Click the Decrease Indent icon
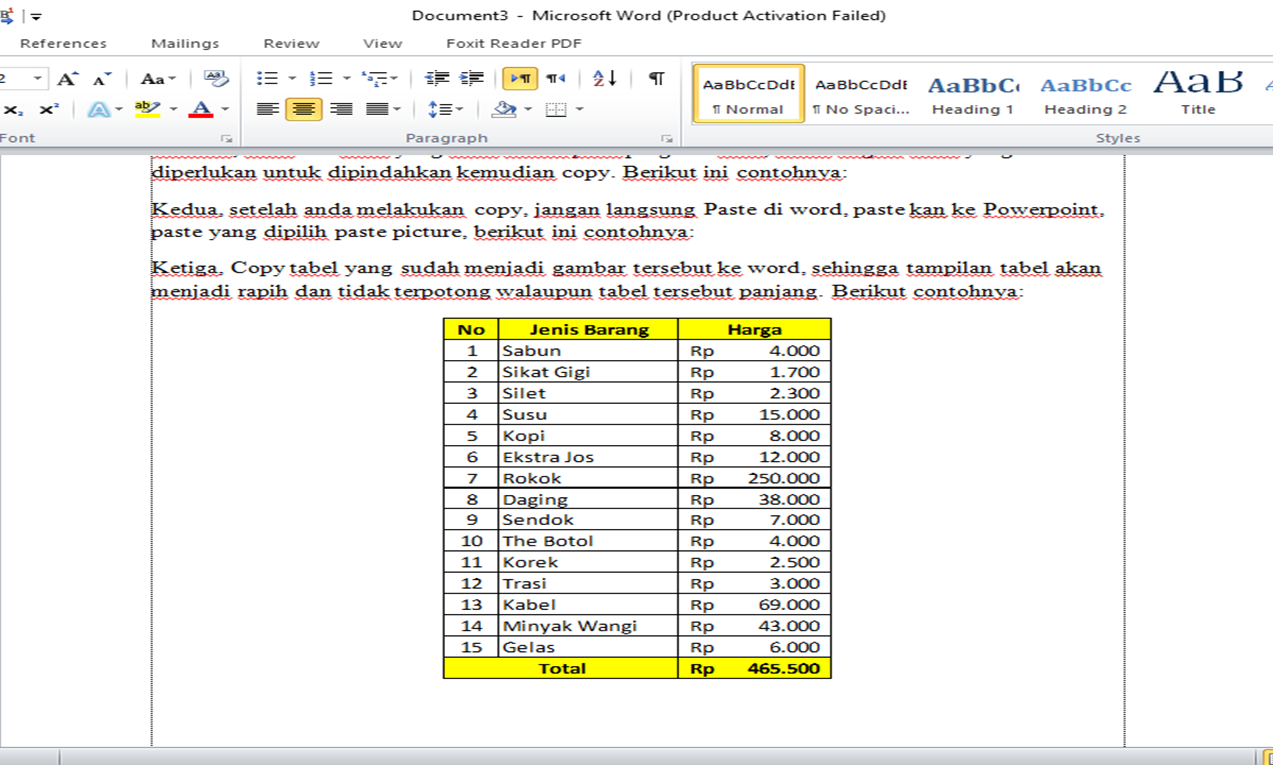The height and width of the screenshot is (765, 1273). click(437, 78)
